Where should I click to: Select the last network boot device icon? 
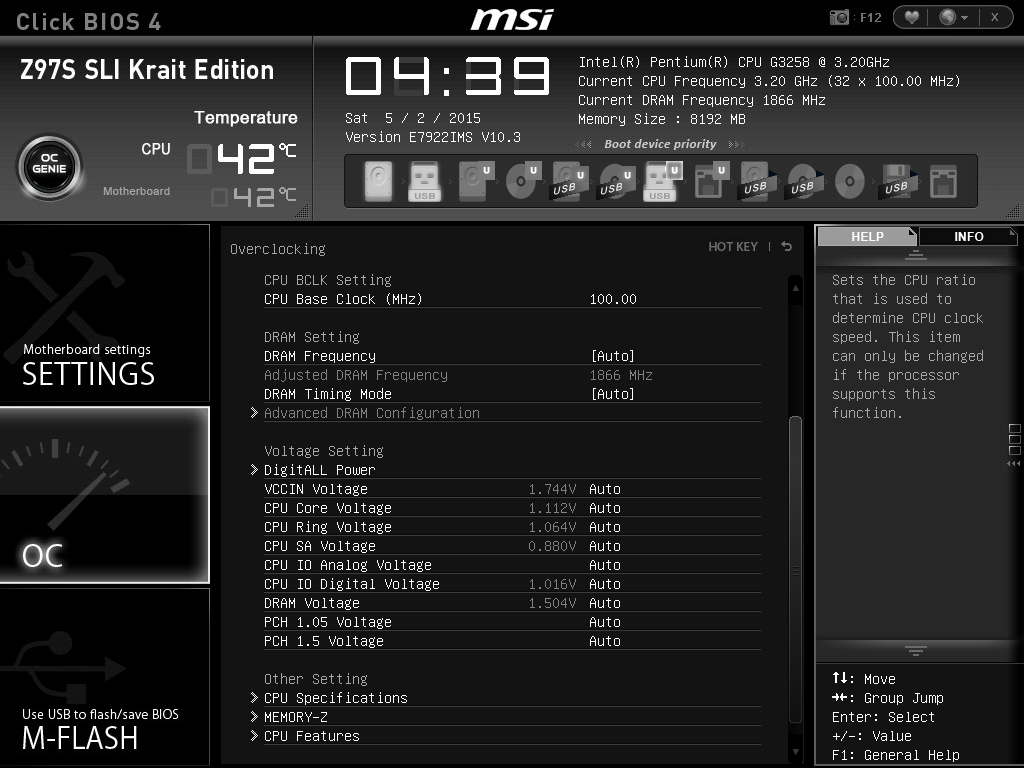click(x=944, y=181)
